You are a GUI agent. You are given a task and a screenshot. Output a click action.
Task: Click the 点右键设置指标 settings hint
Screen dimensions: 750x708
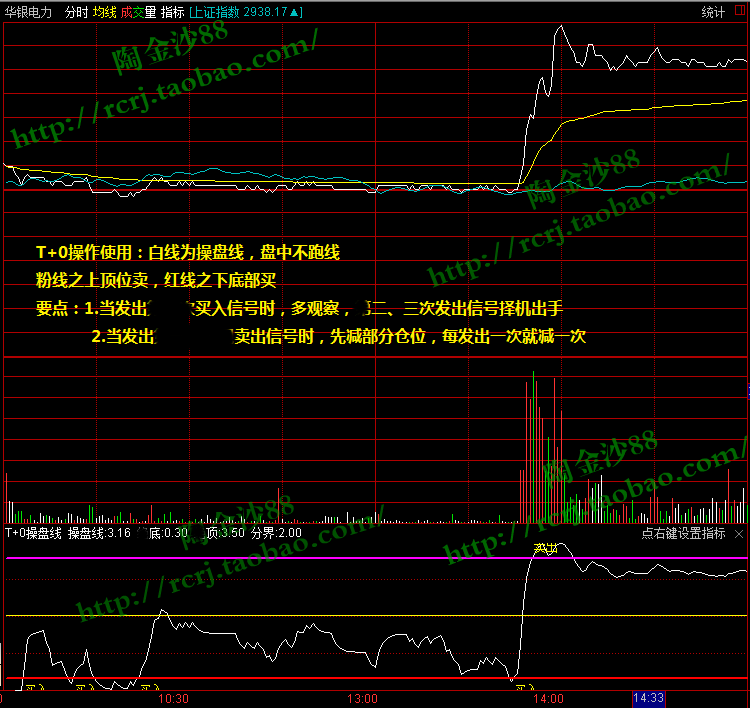683,534
